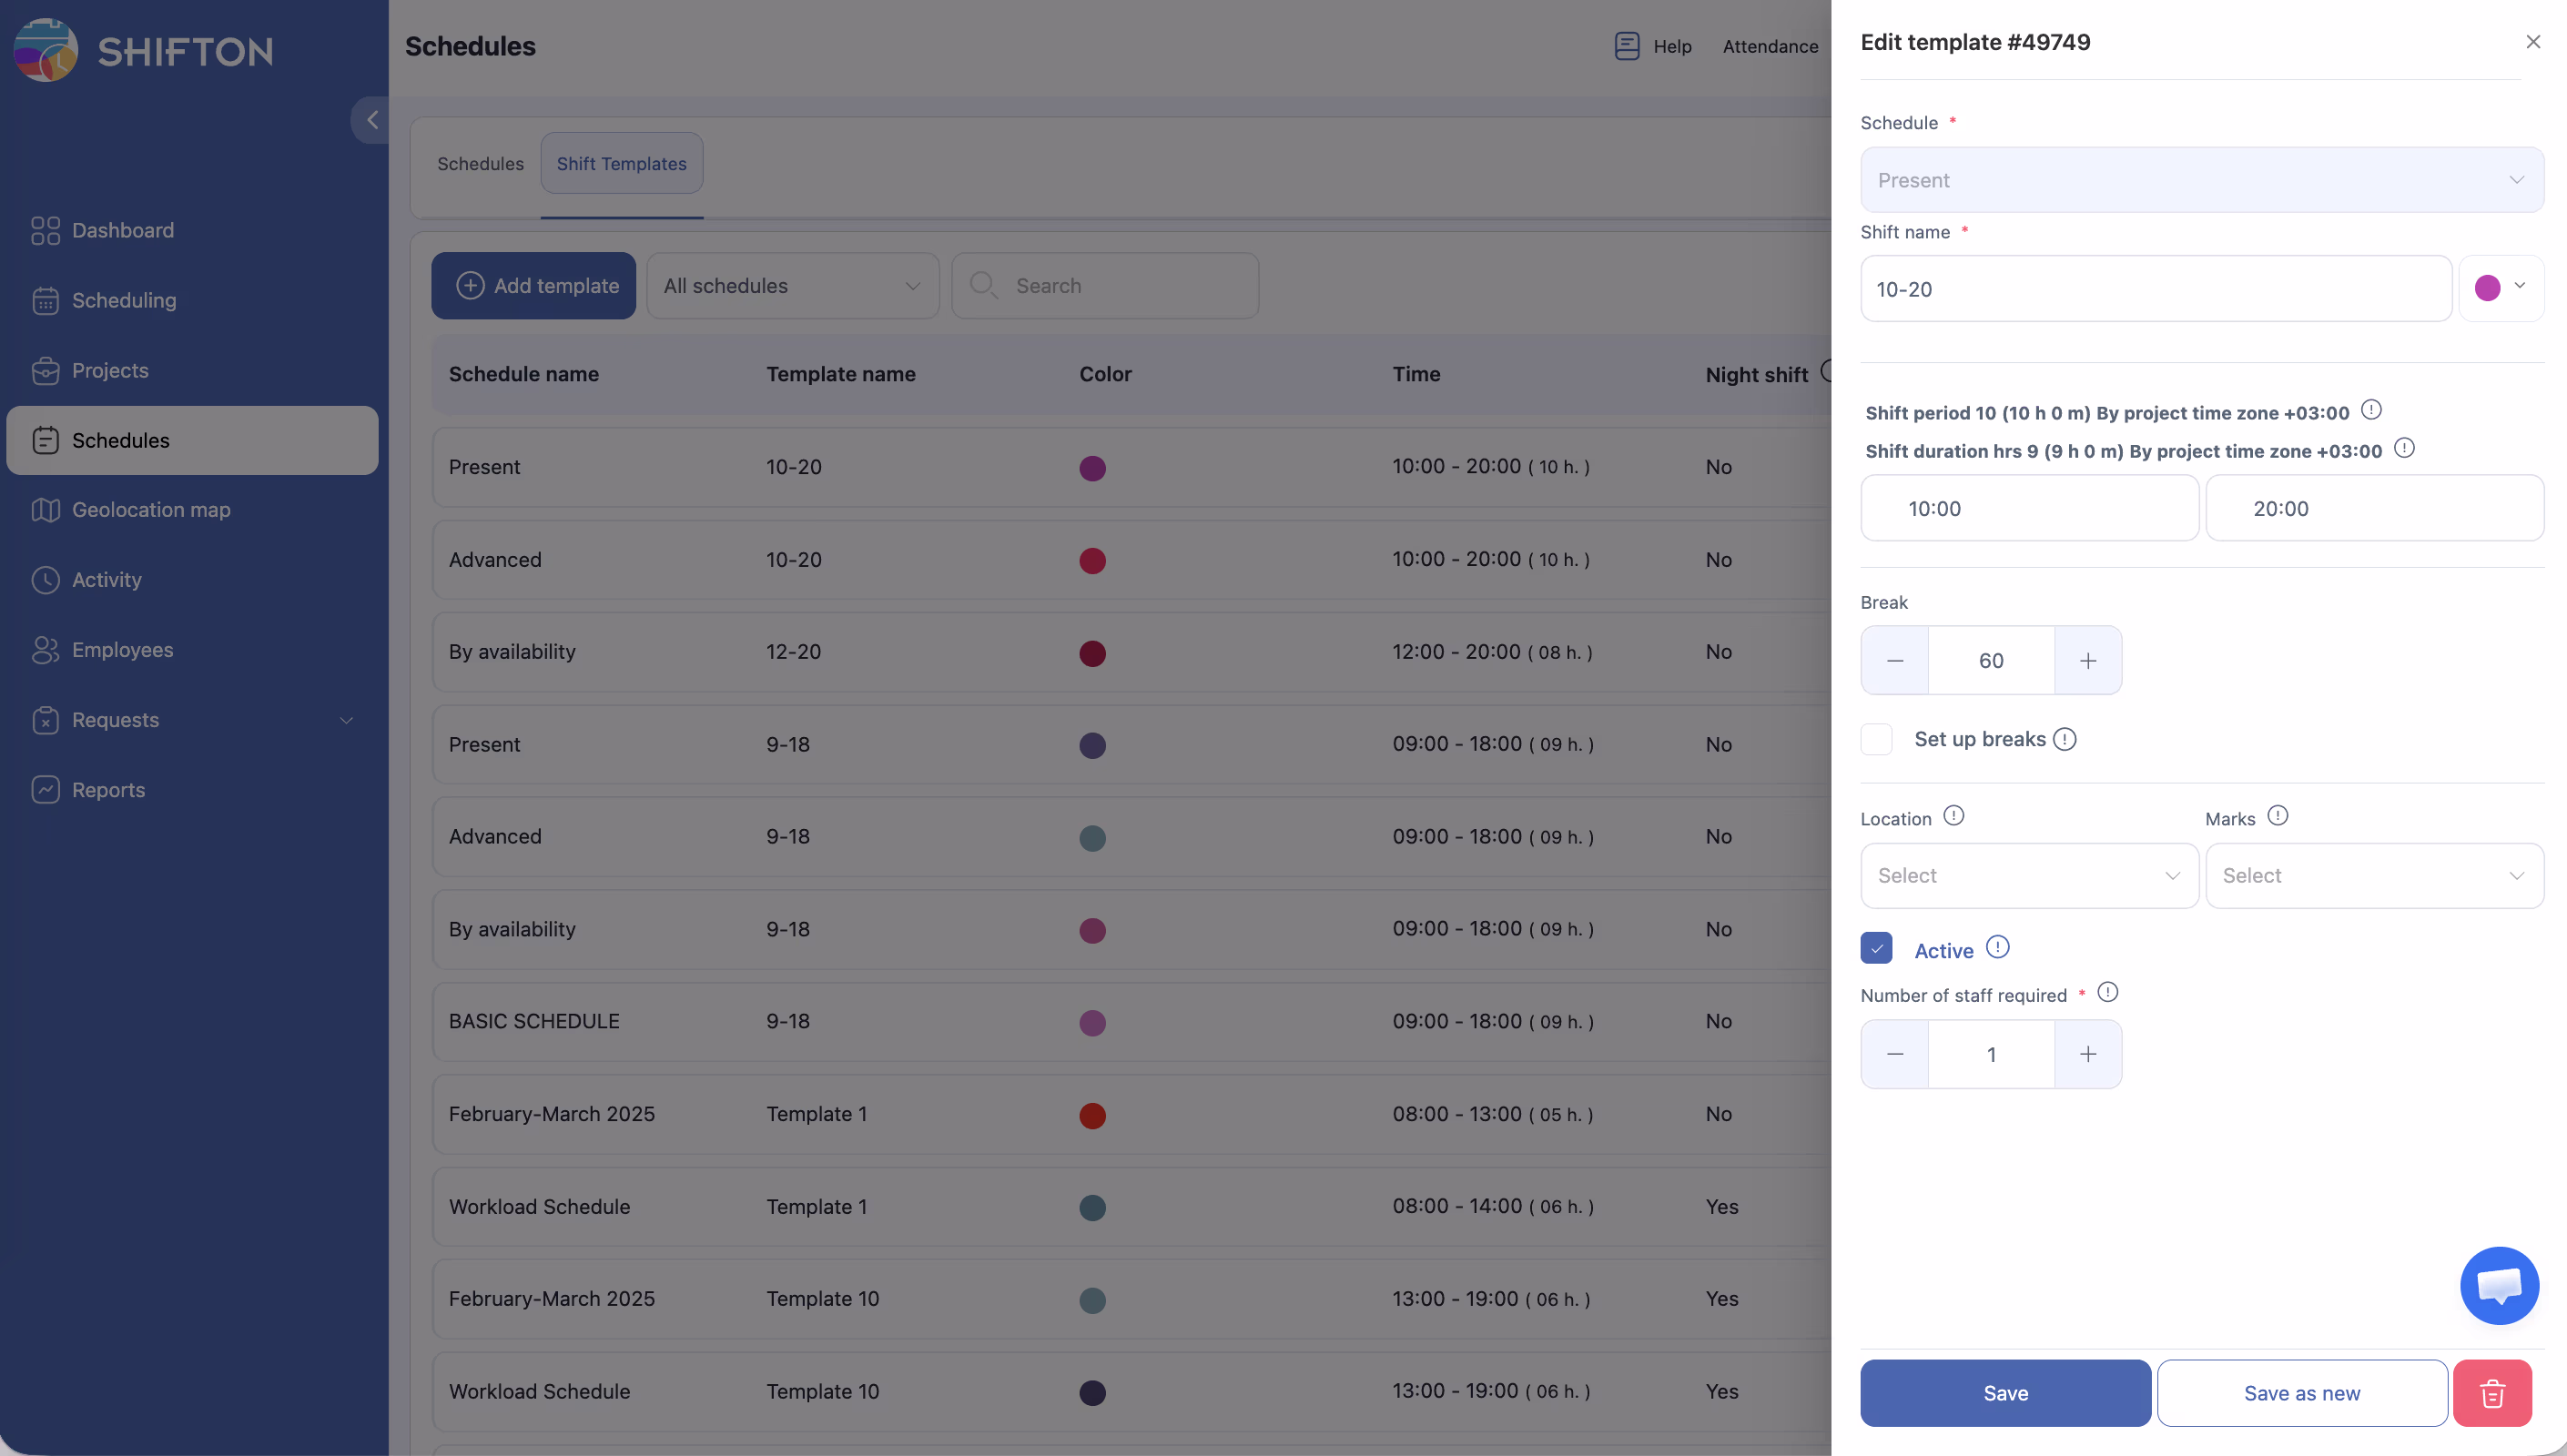2567x1456 pixels.
Task: Click the Save as new button
Action: click(2301, 1393)
